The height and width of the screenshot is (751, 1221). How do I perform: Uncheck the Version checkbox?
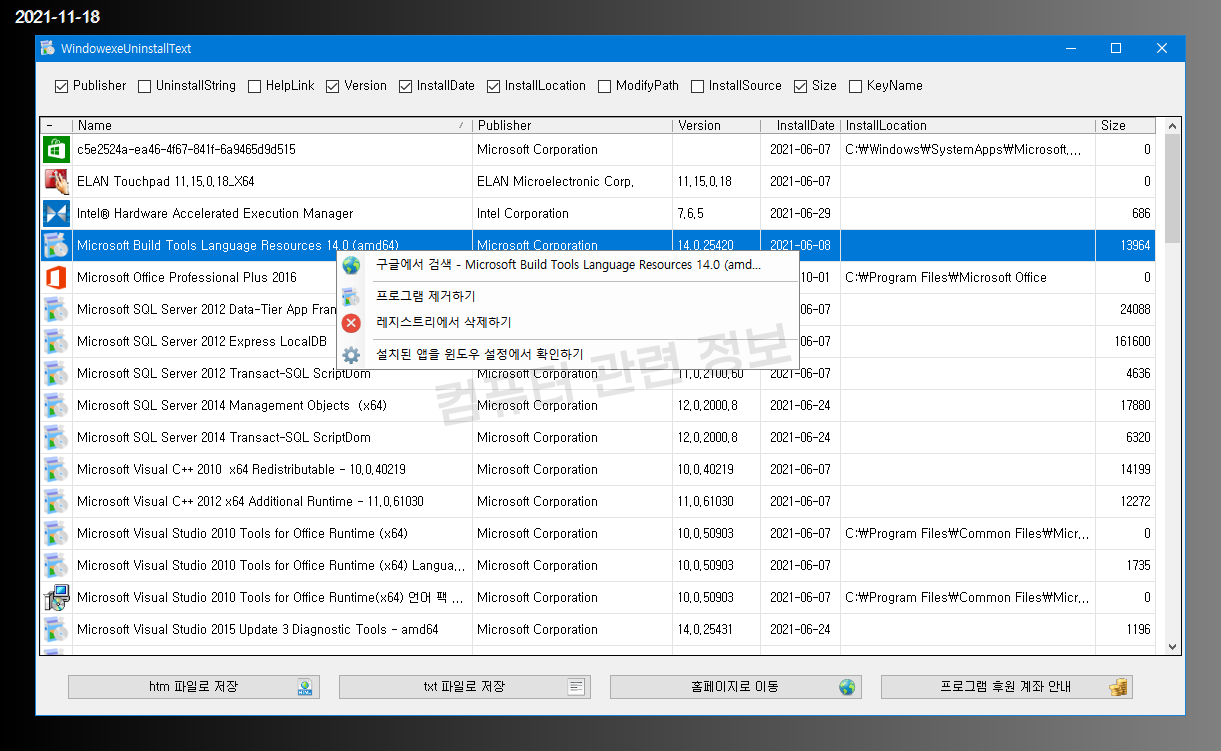coord(333,86)
